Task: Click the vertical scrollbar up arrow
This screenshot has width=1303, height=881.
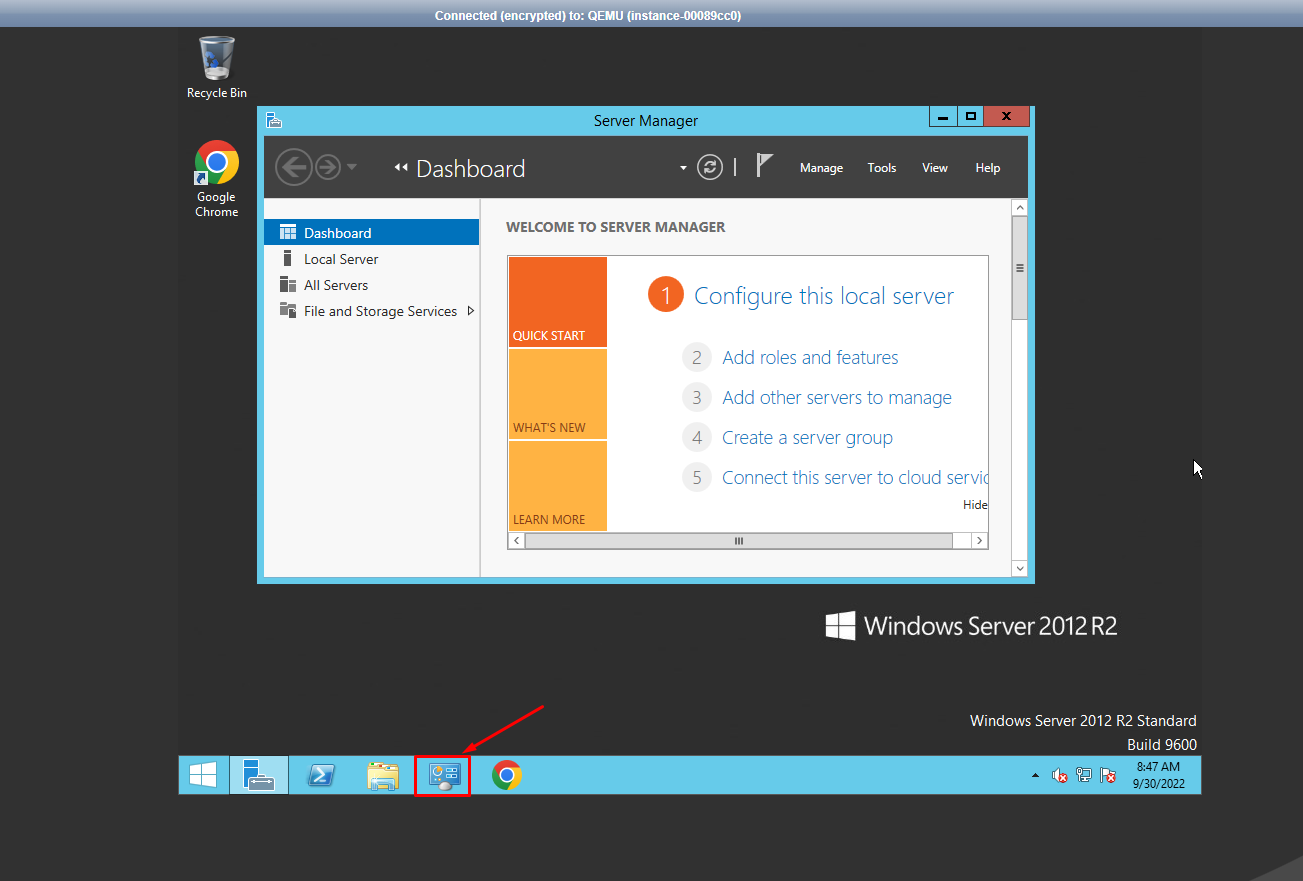Action: pyautogui.click(x=1020, y=207)
